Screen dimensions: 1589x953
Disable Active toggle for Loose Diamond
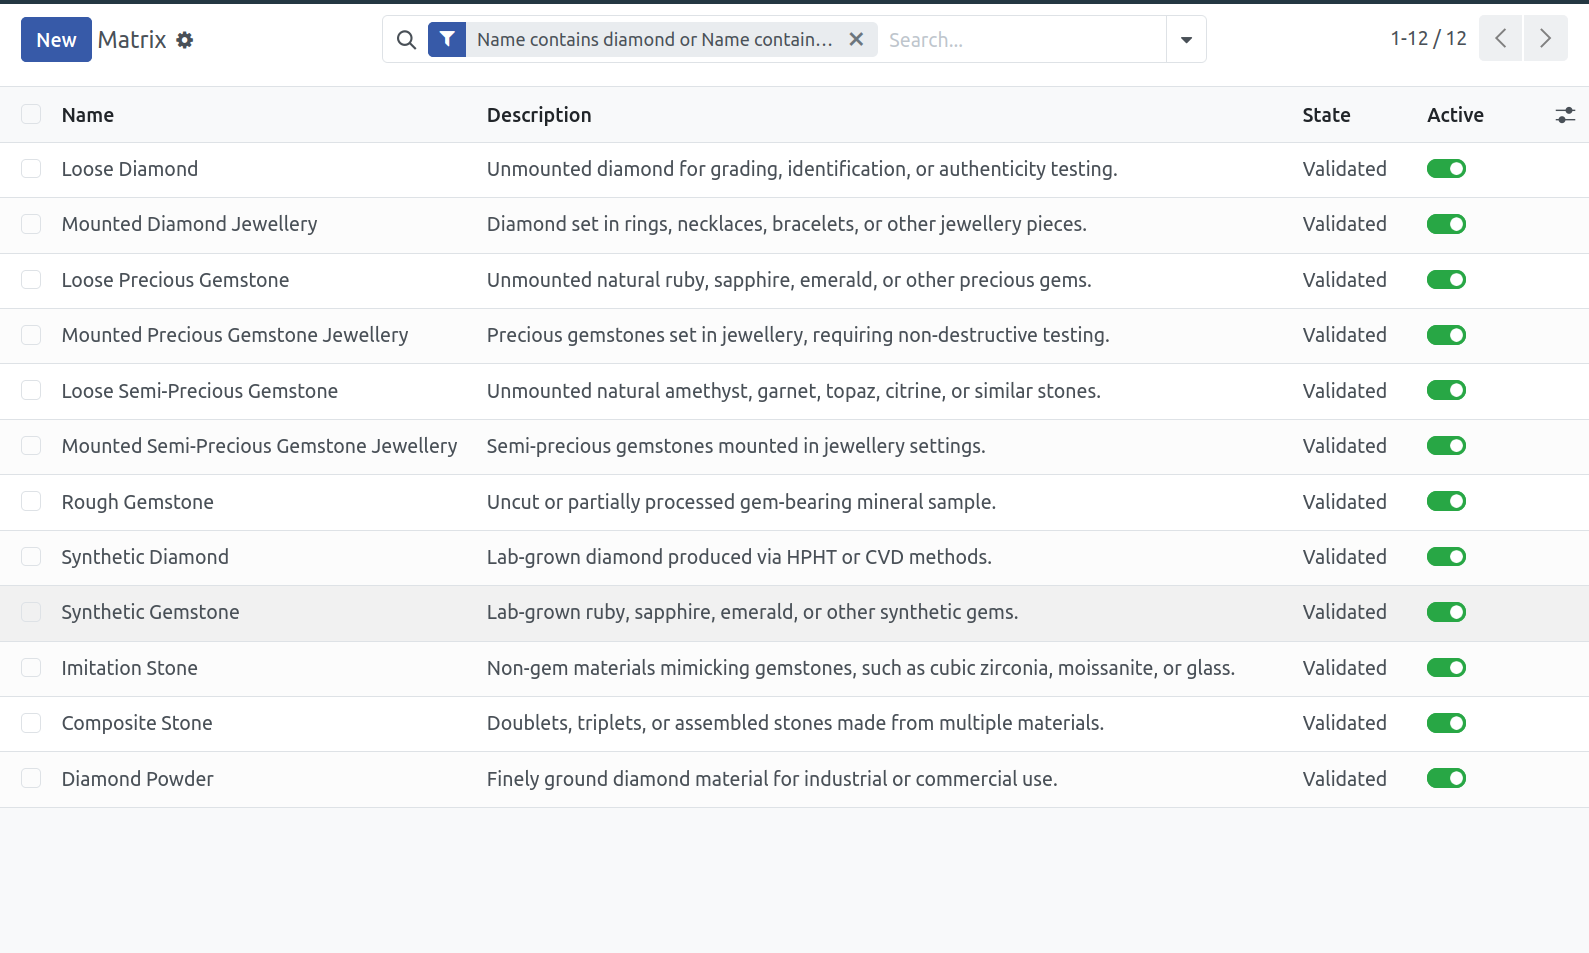(x=1446, y=169)
